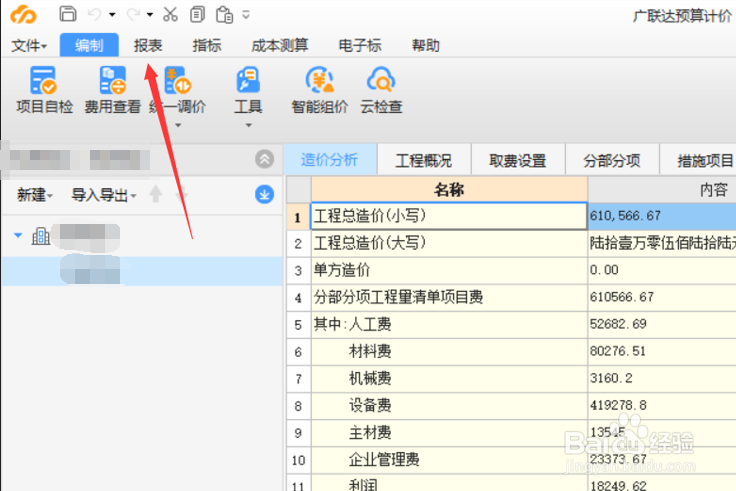The height and width of the screenshot is (491, 736).
Task: Switch to the 分部分项 tab
Action: [x=612, y=161]
